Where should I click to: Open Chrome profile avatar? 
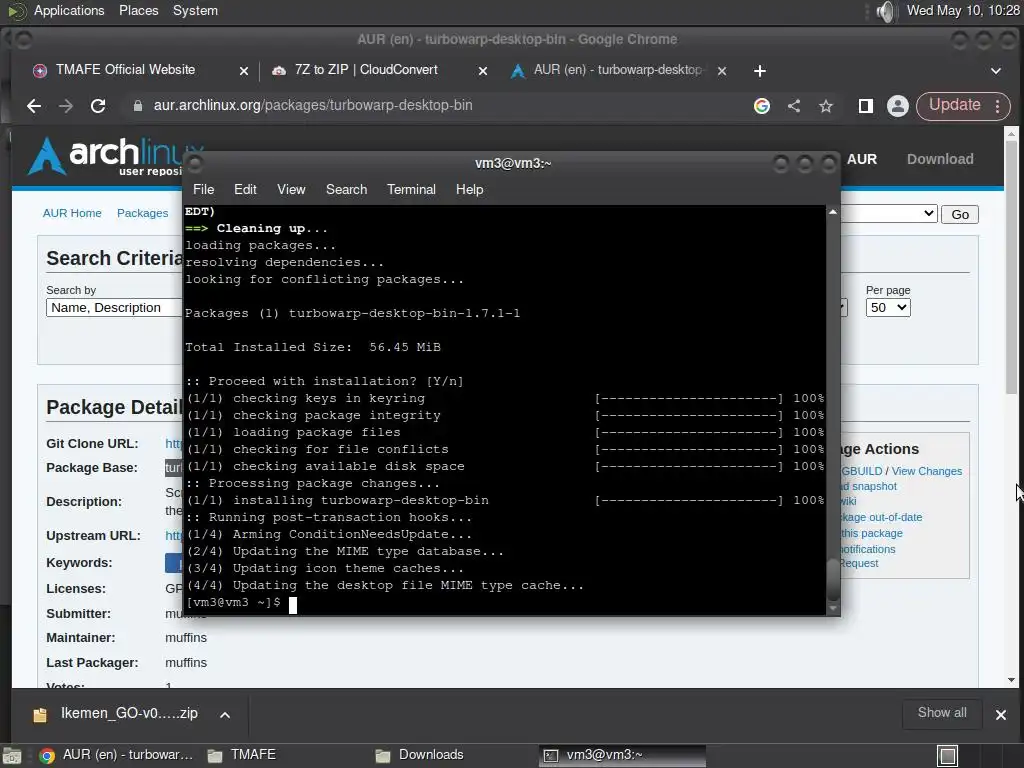click(897, 106)
